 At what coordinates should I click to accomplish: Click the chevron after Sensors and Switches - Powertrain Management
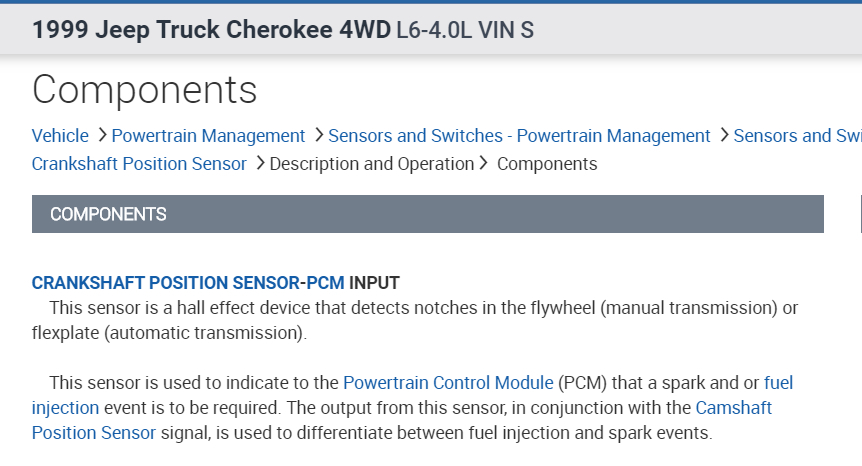(723, 135)
